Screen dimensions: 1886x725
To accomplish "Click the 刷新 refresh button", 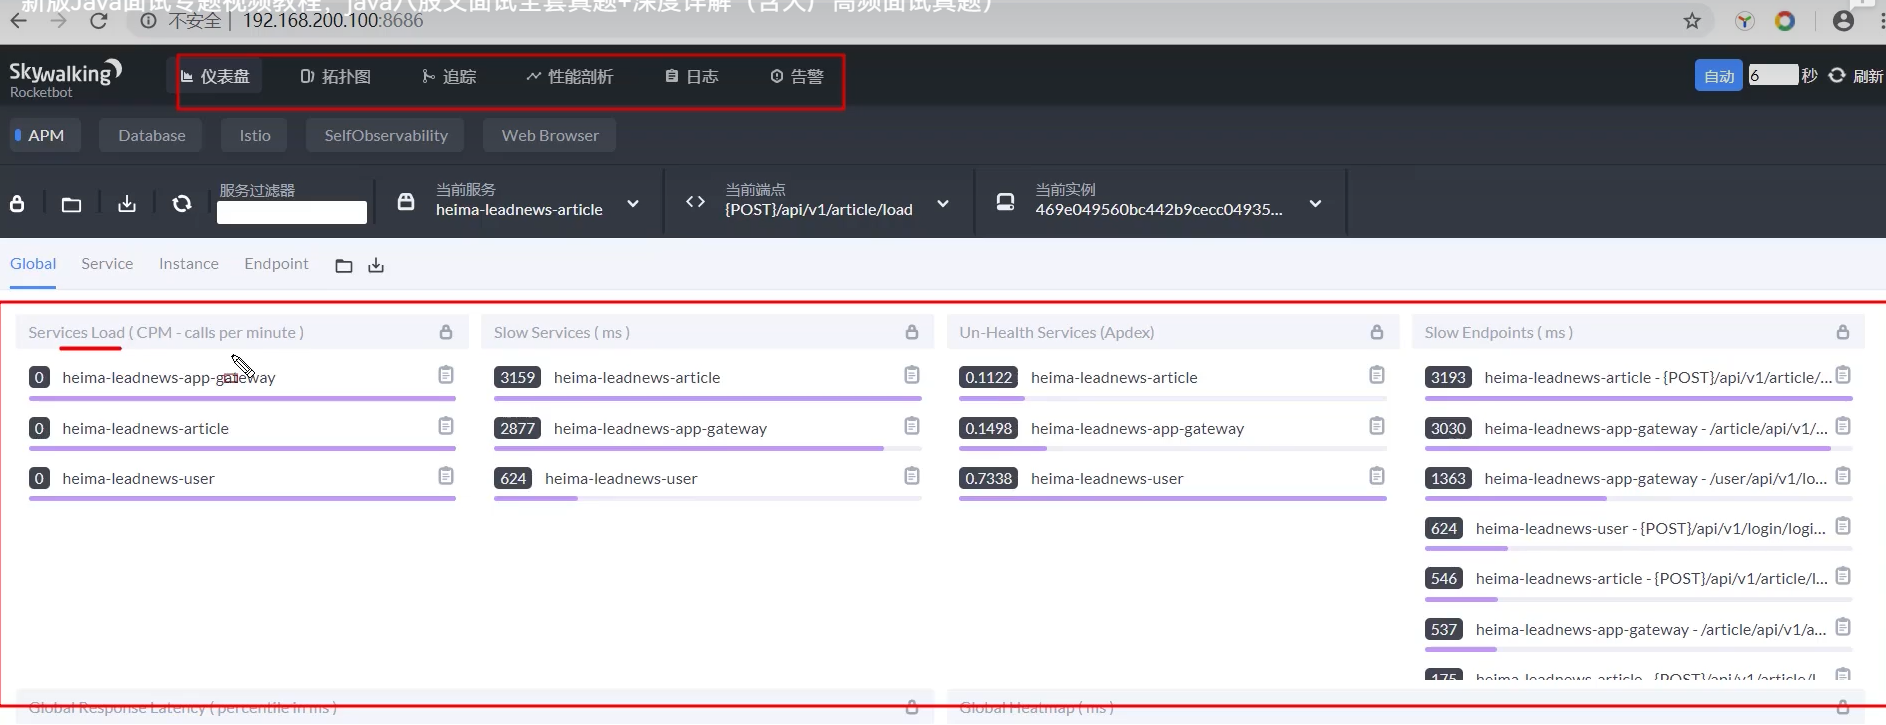I will tap(1856, 76).
